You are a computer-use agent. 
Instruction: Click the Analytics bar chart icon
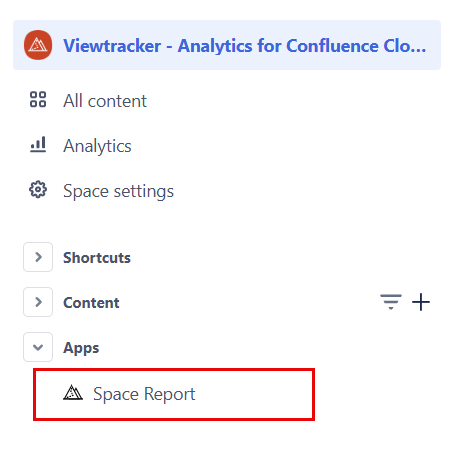point(38,145)
